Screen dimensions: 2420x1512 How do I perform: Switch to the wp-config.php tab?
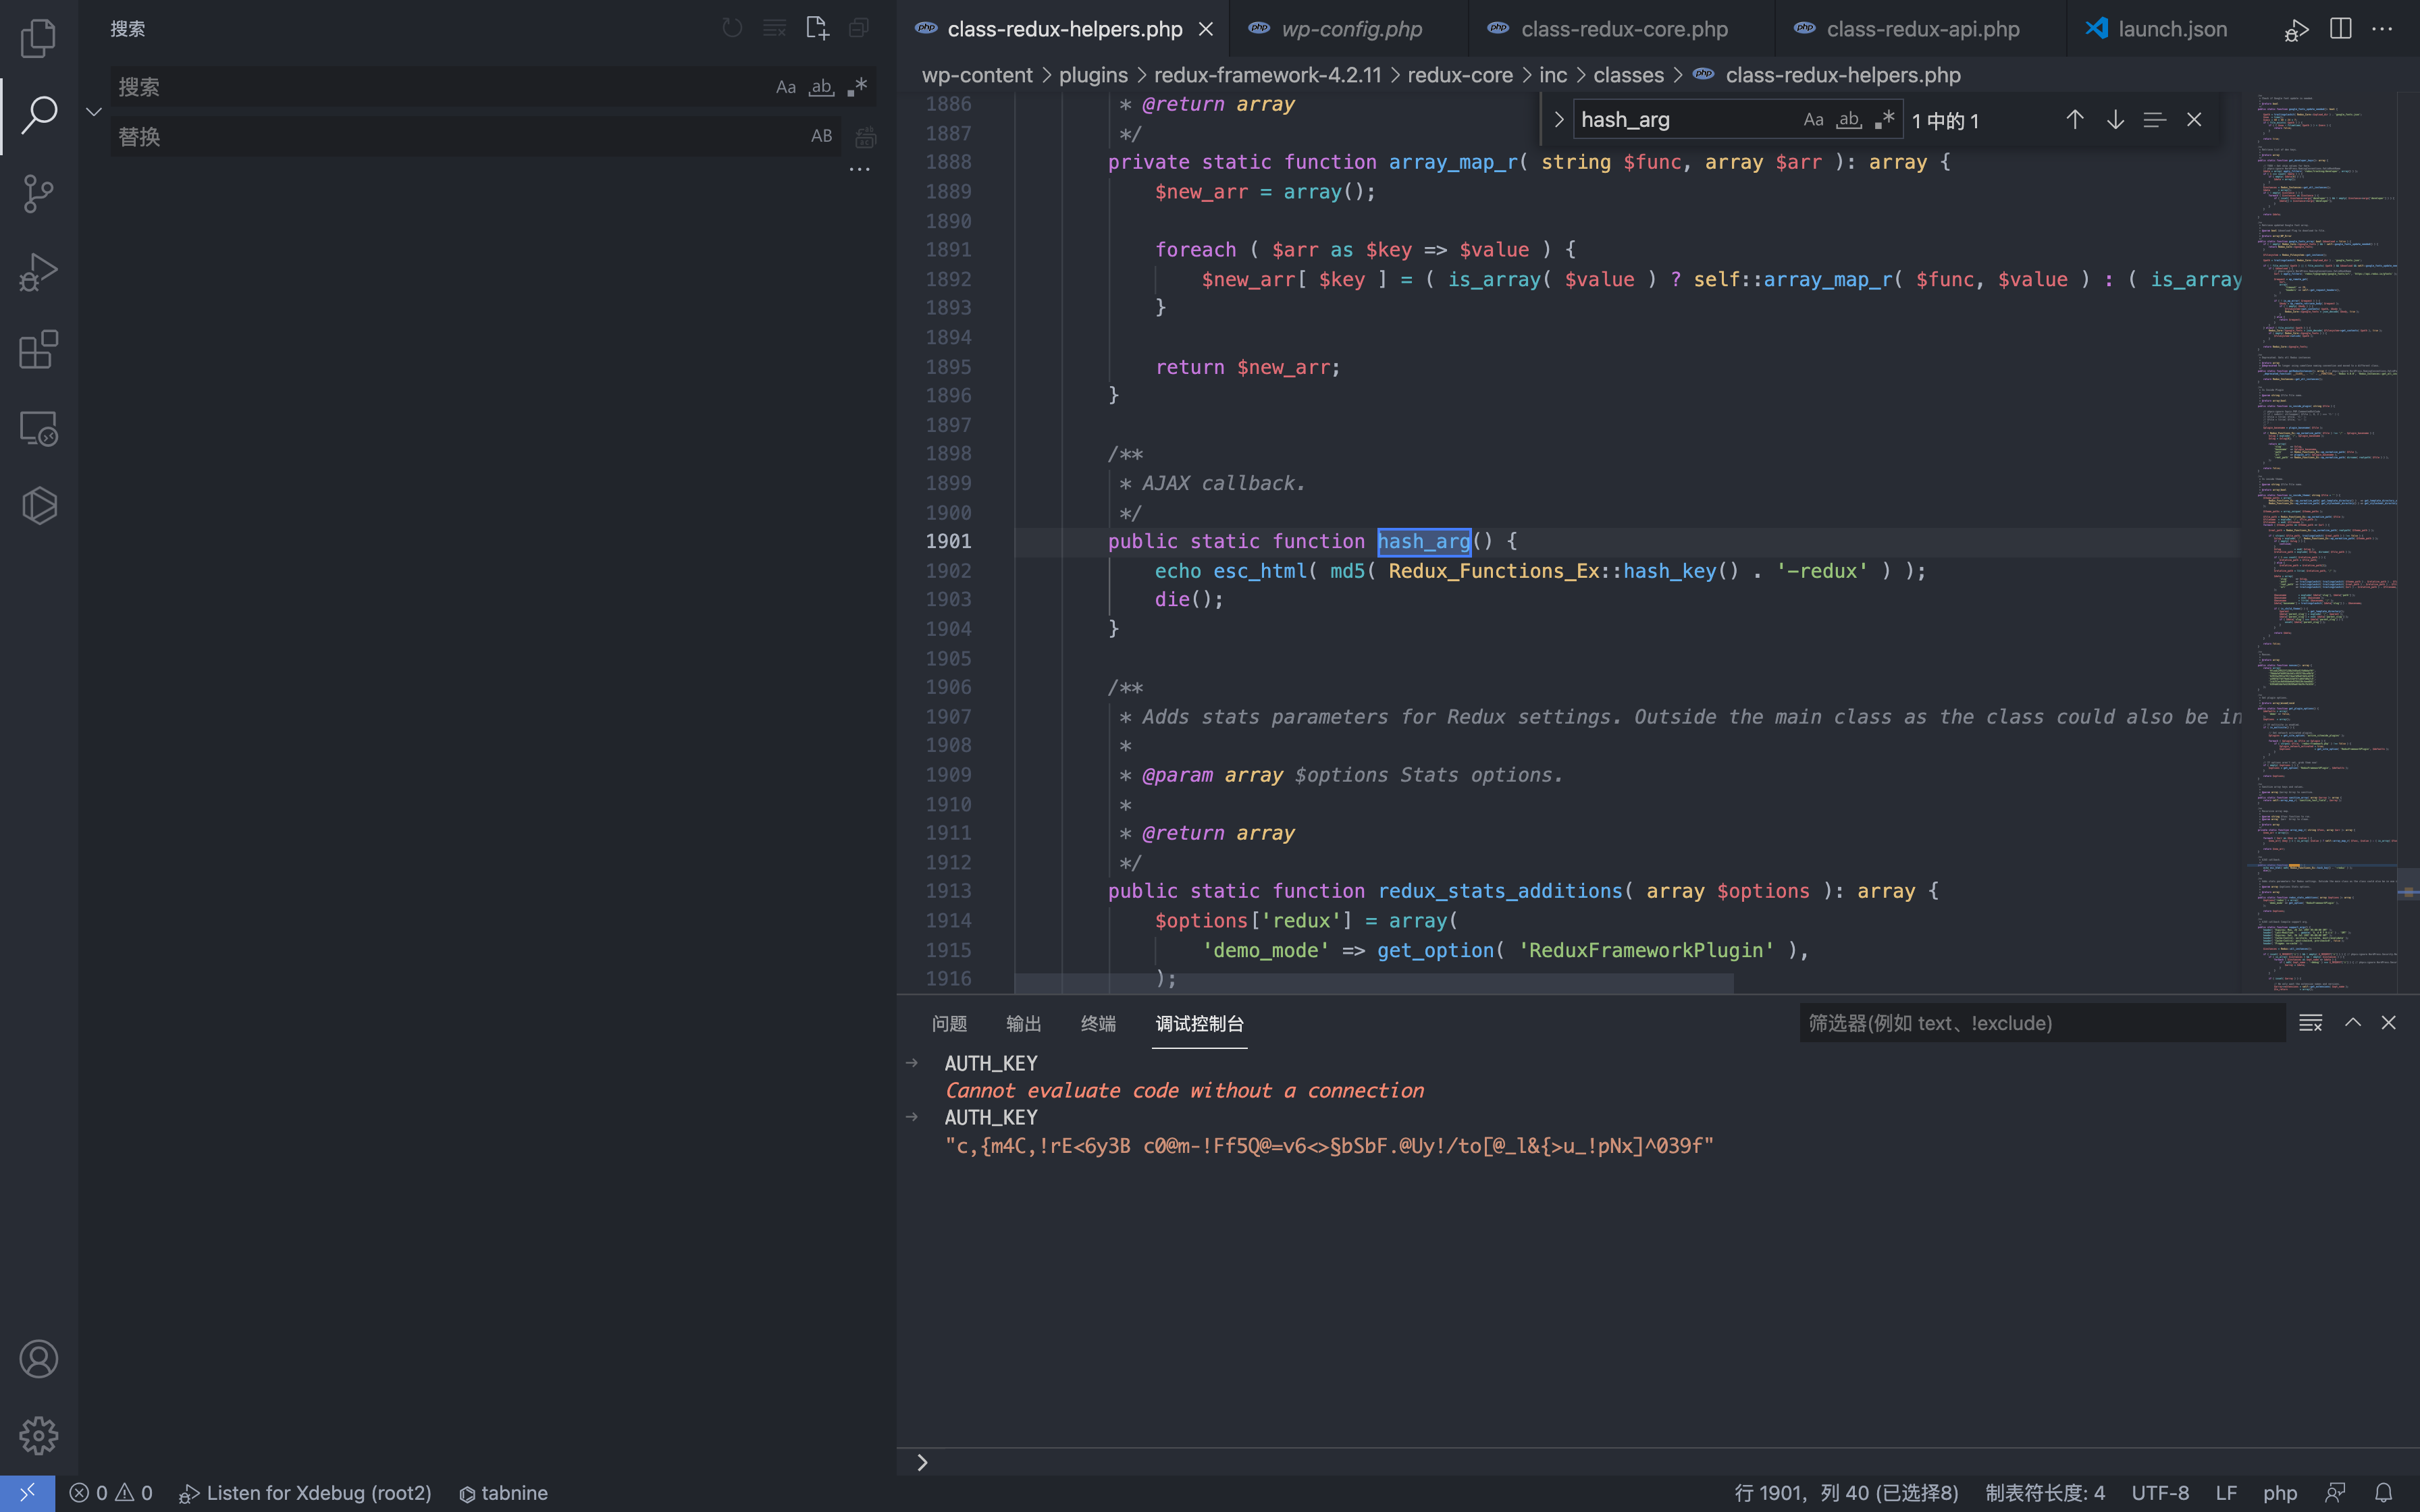(1351, 29)
